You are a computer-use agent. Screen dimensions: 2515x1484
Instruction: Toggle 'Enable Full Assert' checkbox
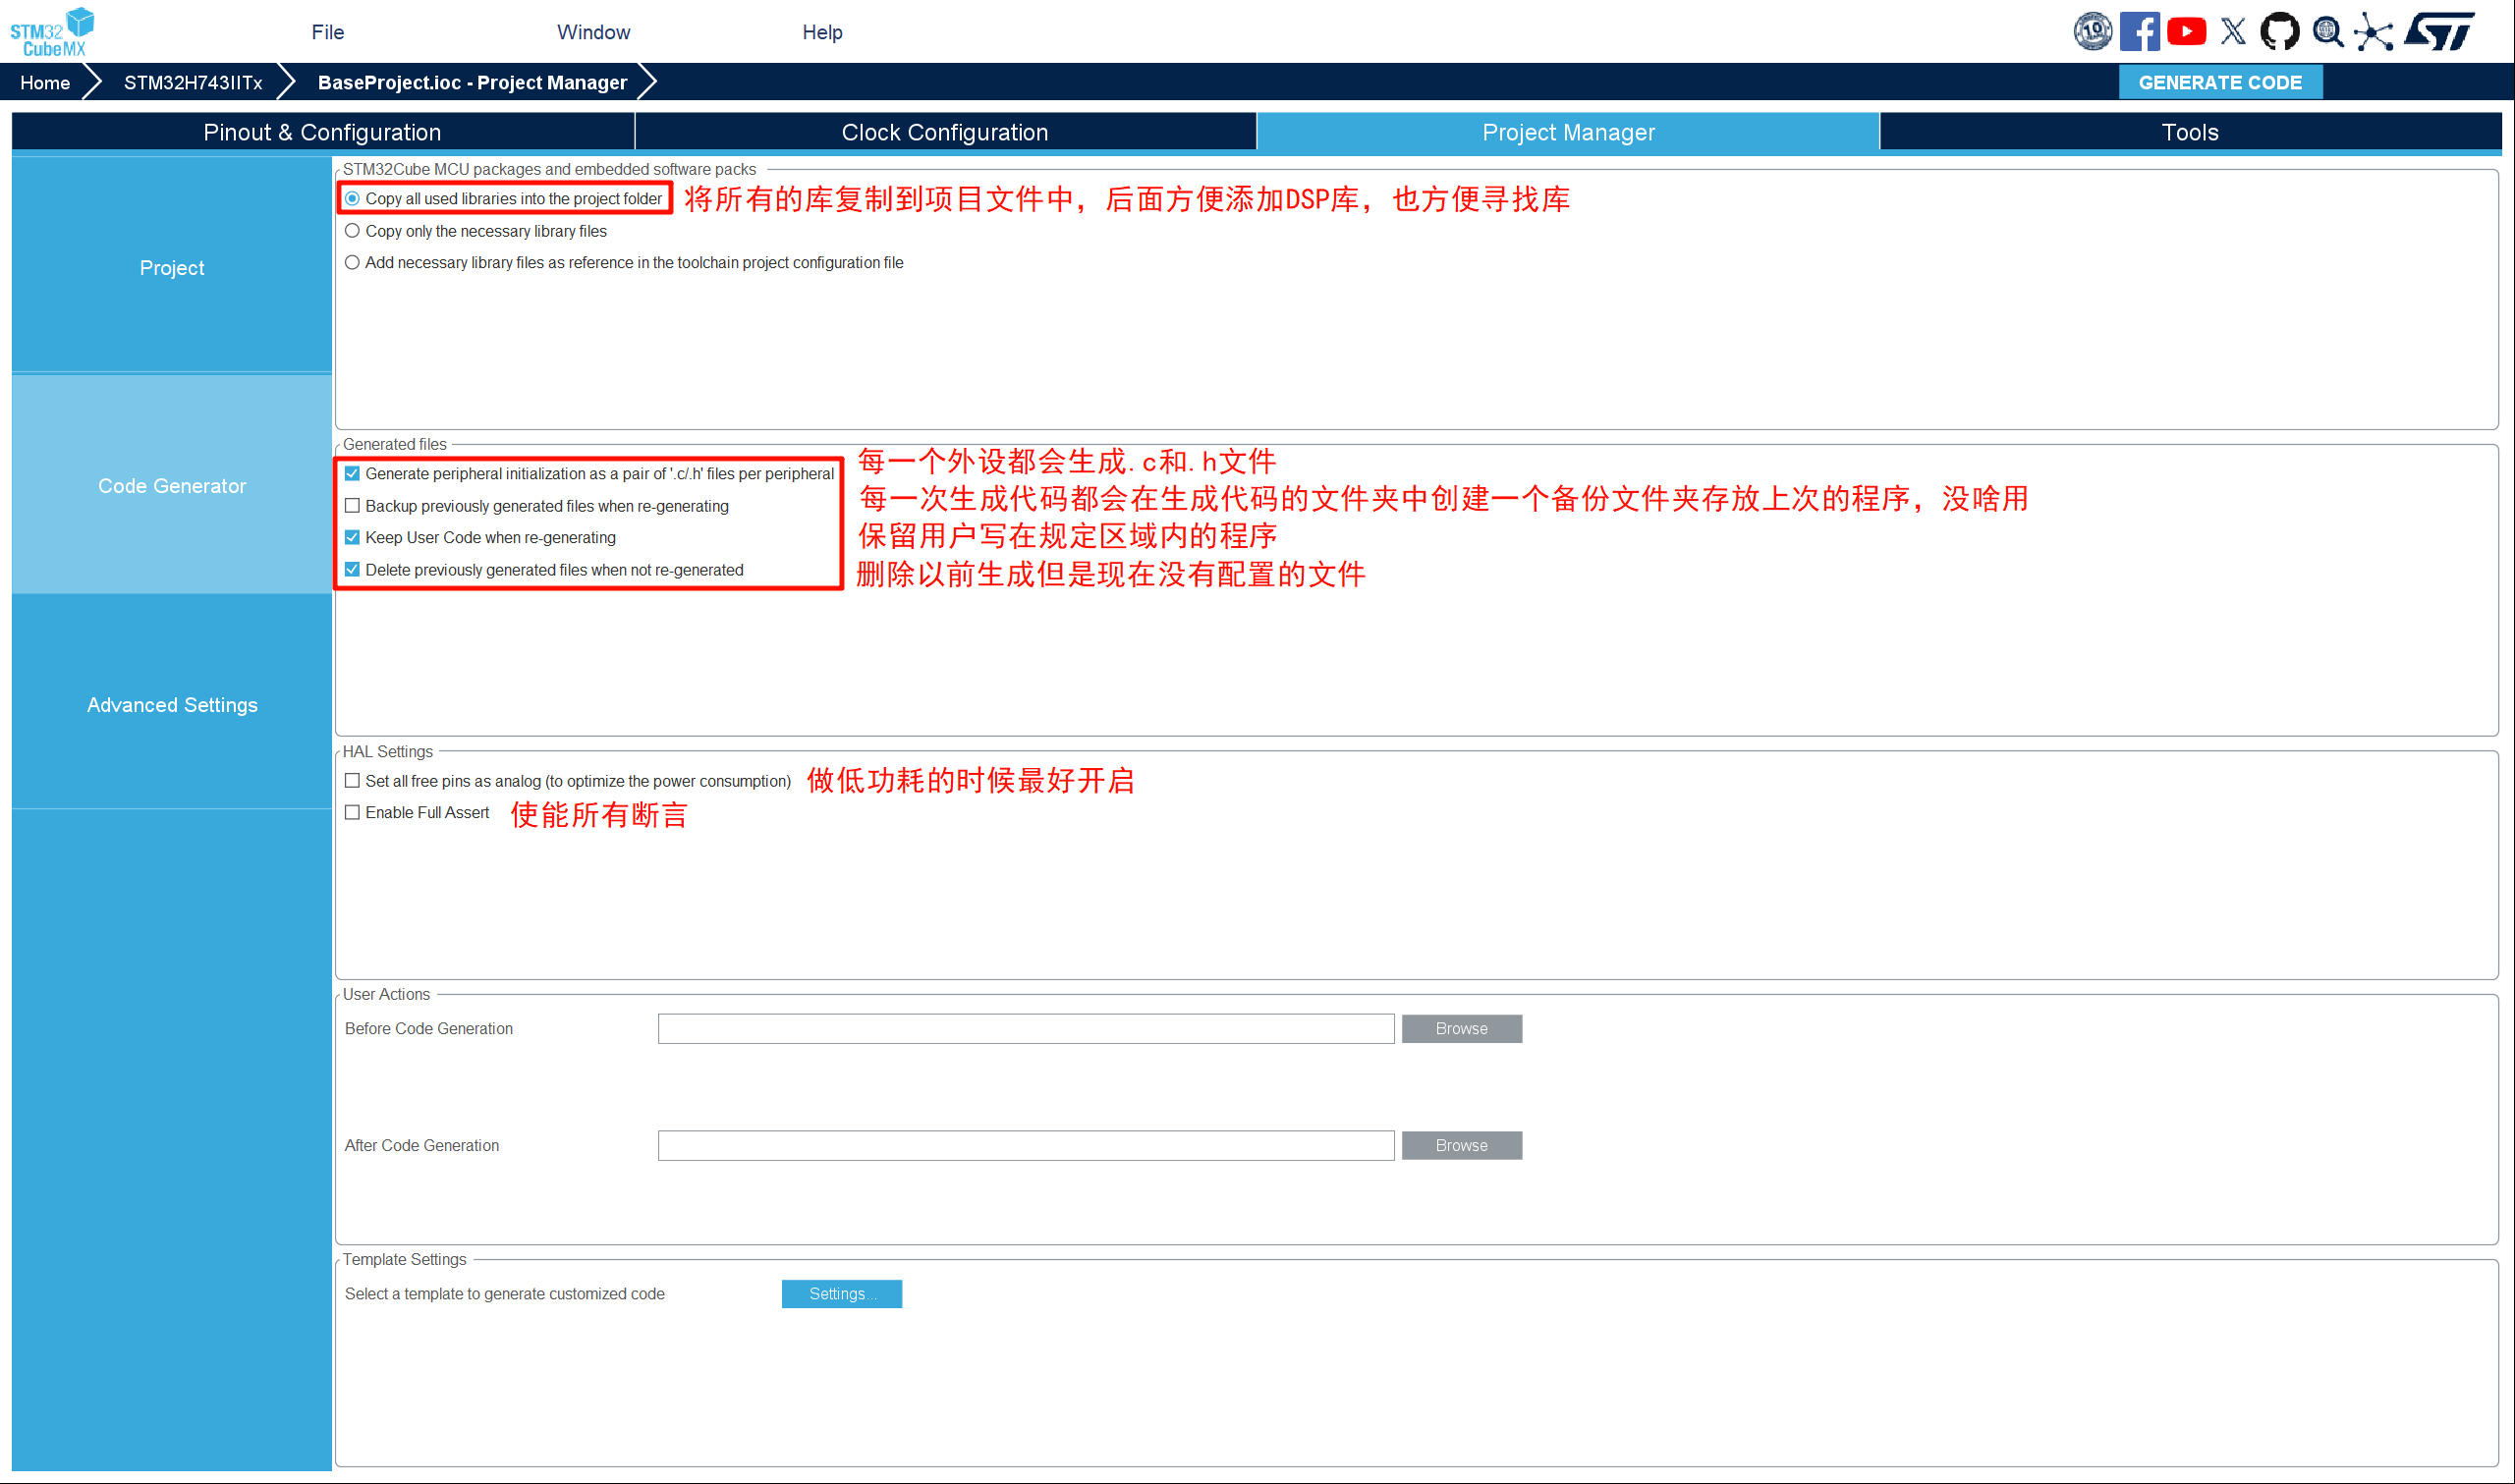(x=352, y=813)
